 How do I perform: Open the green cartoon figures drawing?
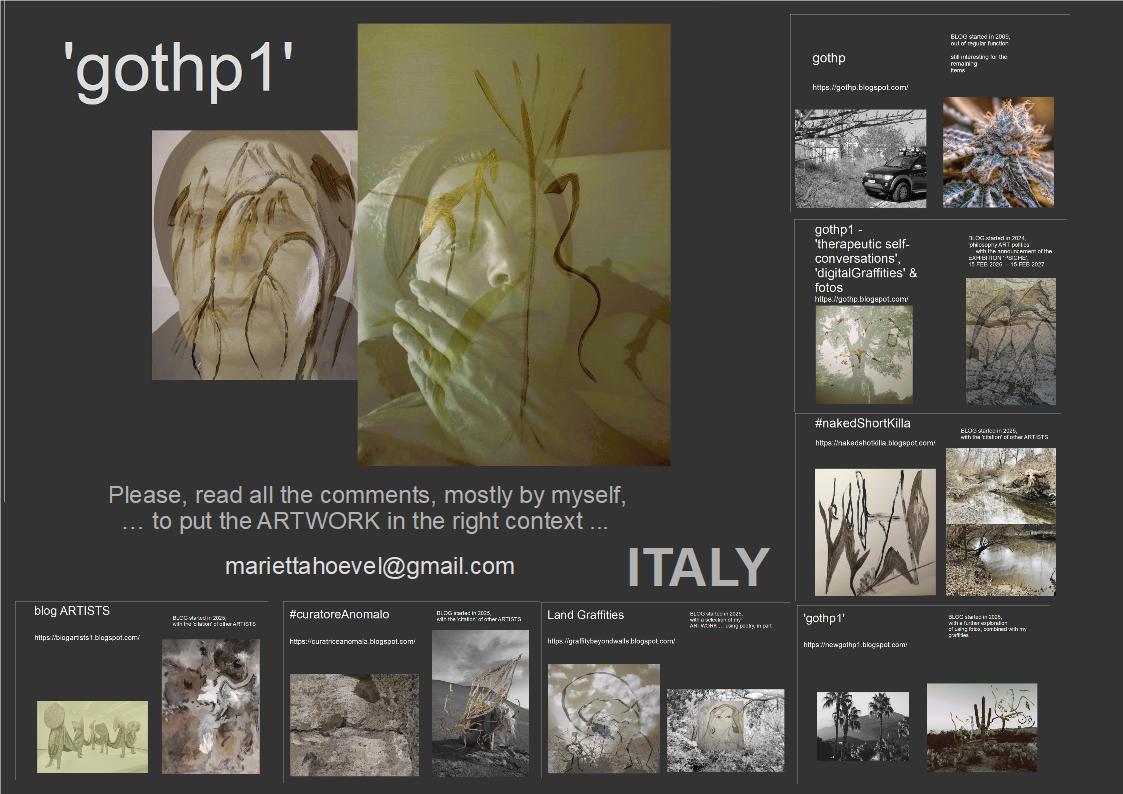pyautogui.click(x=92, y=736)
